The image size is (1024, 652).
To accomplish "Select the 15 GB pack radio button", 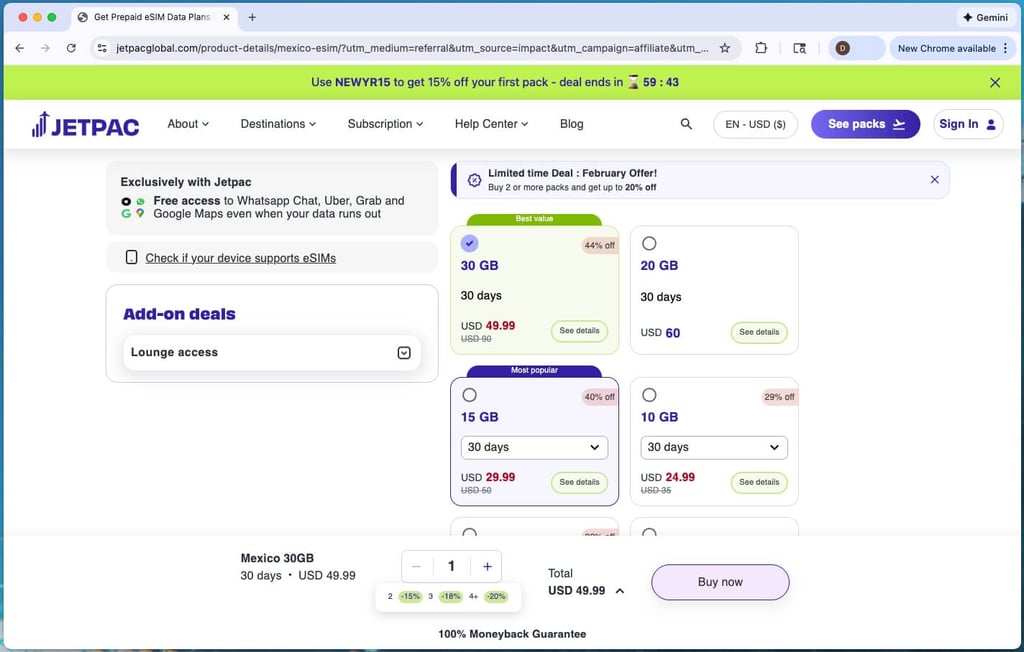I will [470, 395].
